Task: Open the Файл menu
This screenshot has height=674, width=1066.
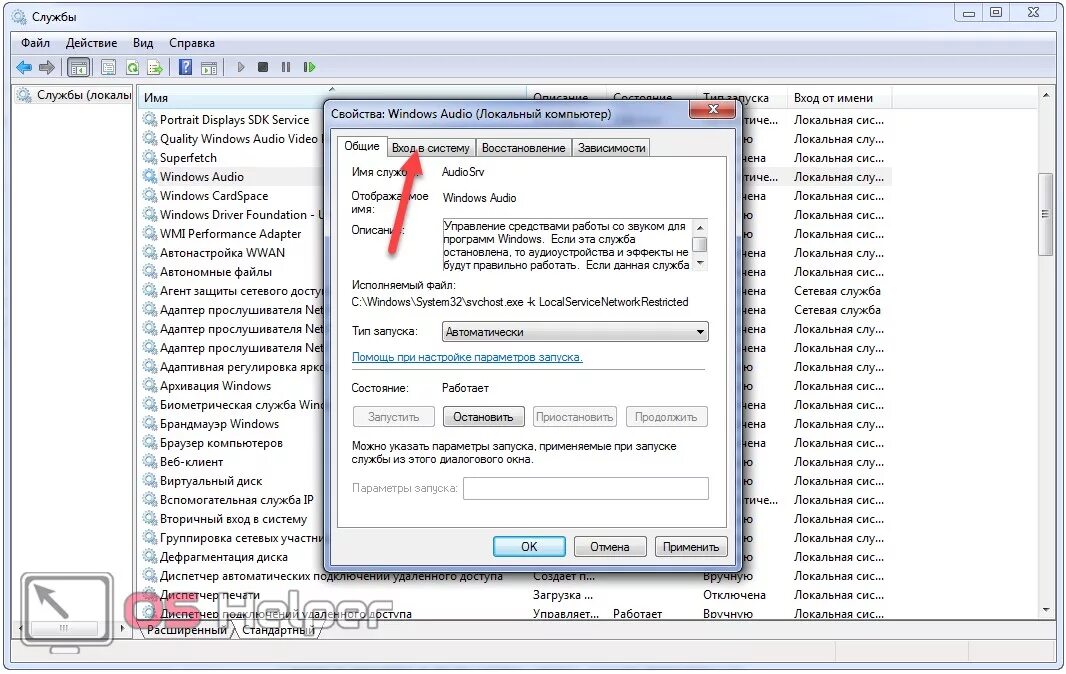Action: point(35,43)
